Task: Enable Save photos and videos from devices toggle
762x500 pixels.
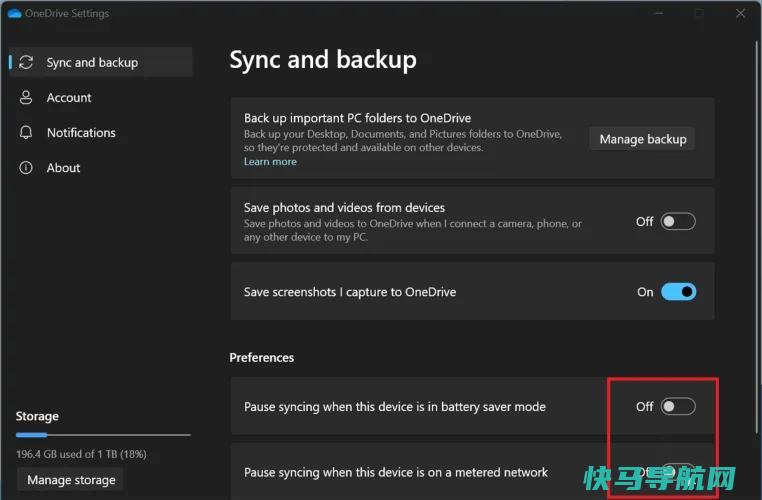Action: point(678,222)
